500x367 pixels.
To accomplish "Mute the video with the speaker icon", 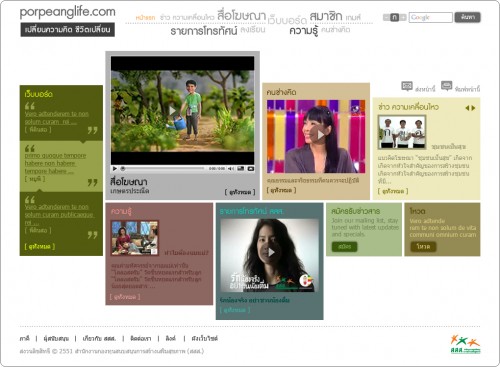I will point(230,169).
